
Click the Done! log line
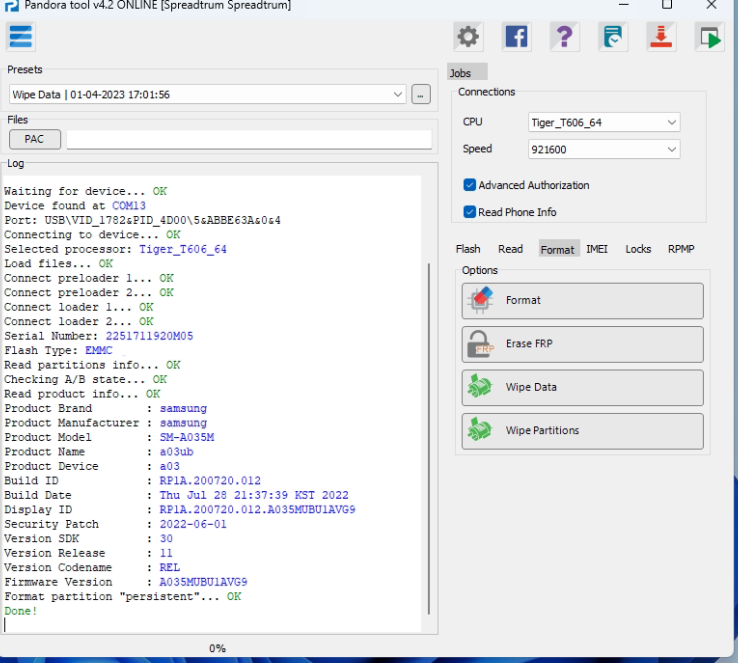pyautogui.click(x=21, y=611)
